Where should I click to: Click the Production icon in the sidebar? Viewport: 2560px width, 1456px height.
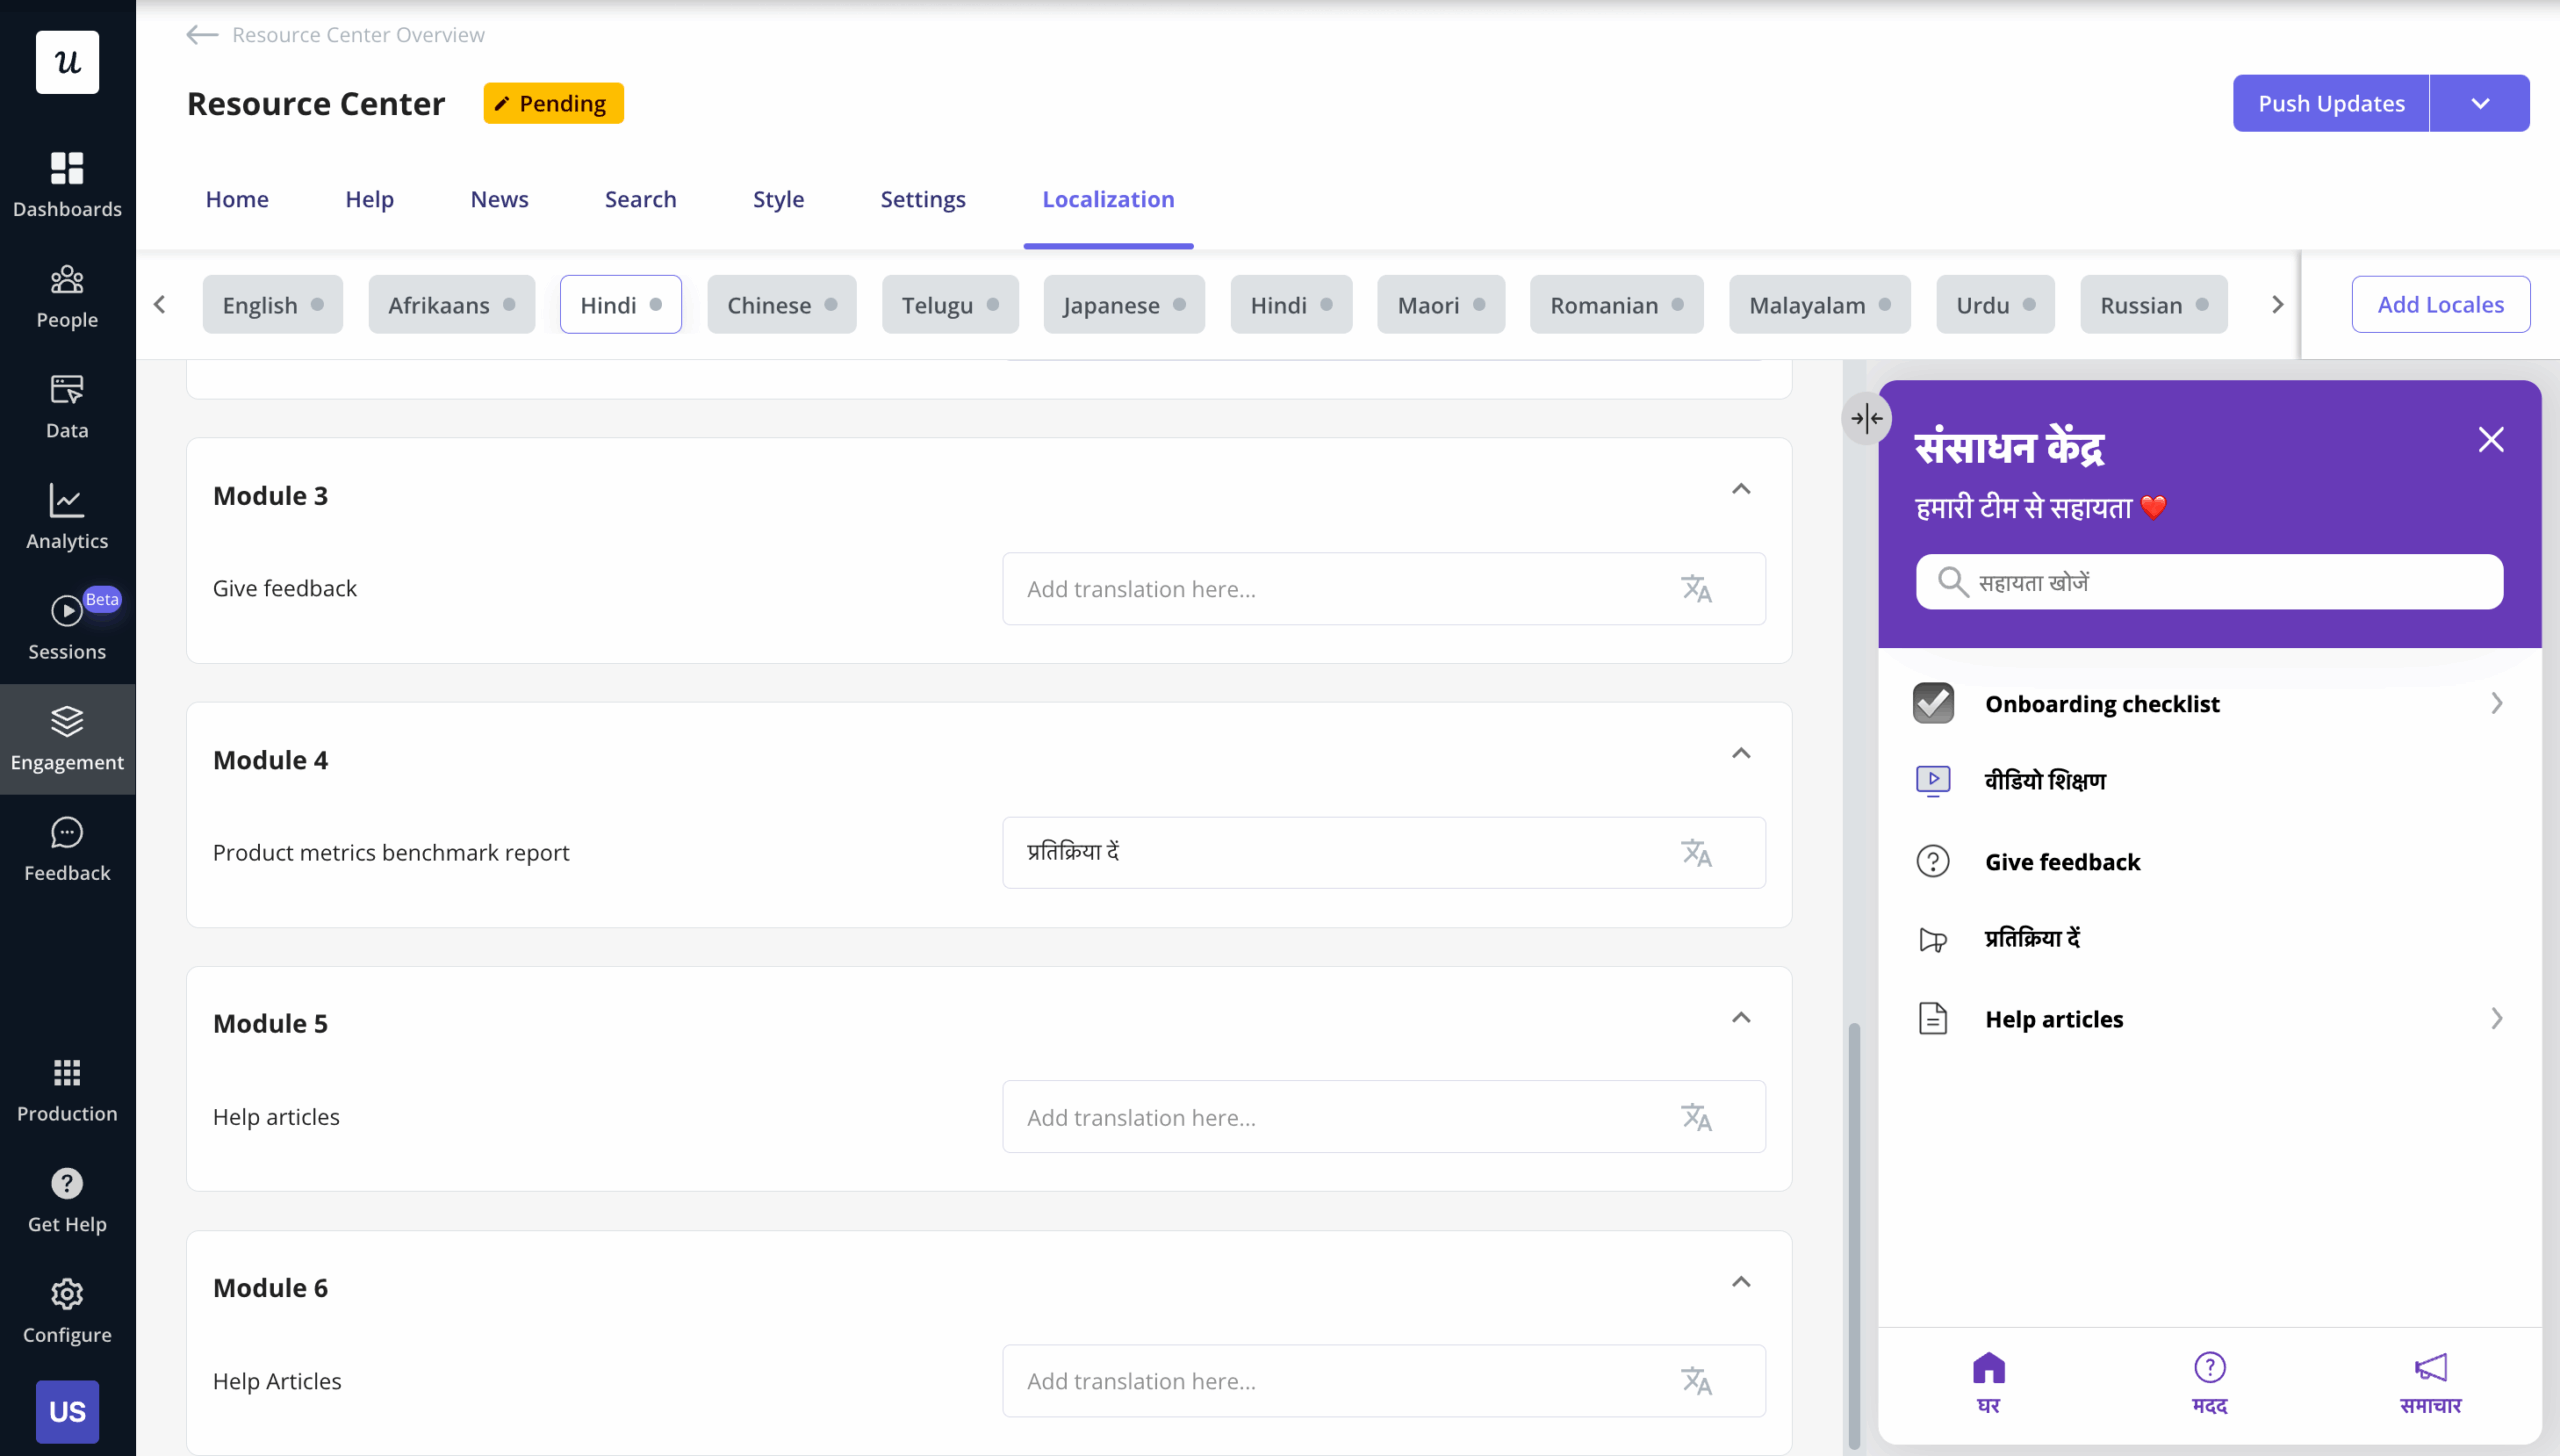(67, 1073)
